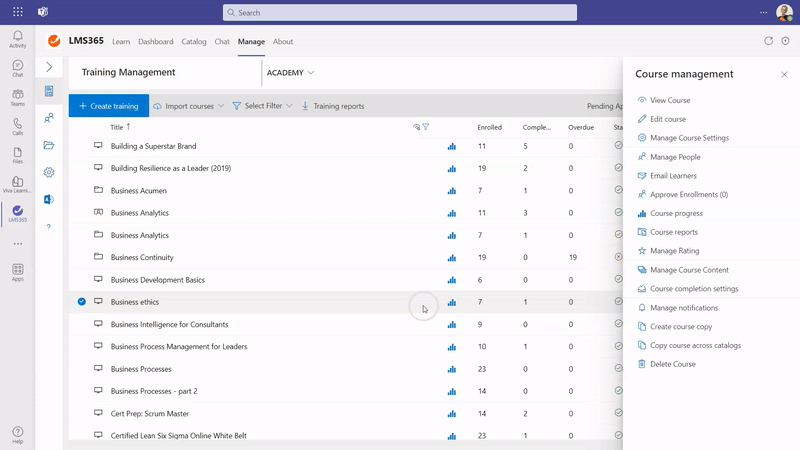
Task: Open users icon in LMS365 sidebar
Action: pyautogui.click(x=49, y=118)
